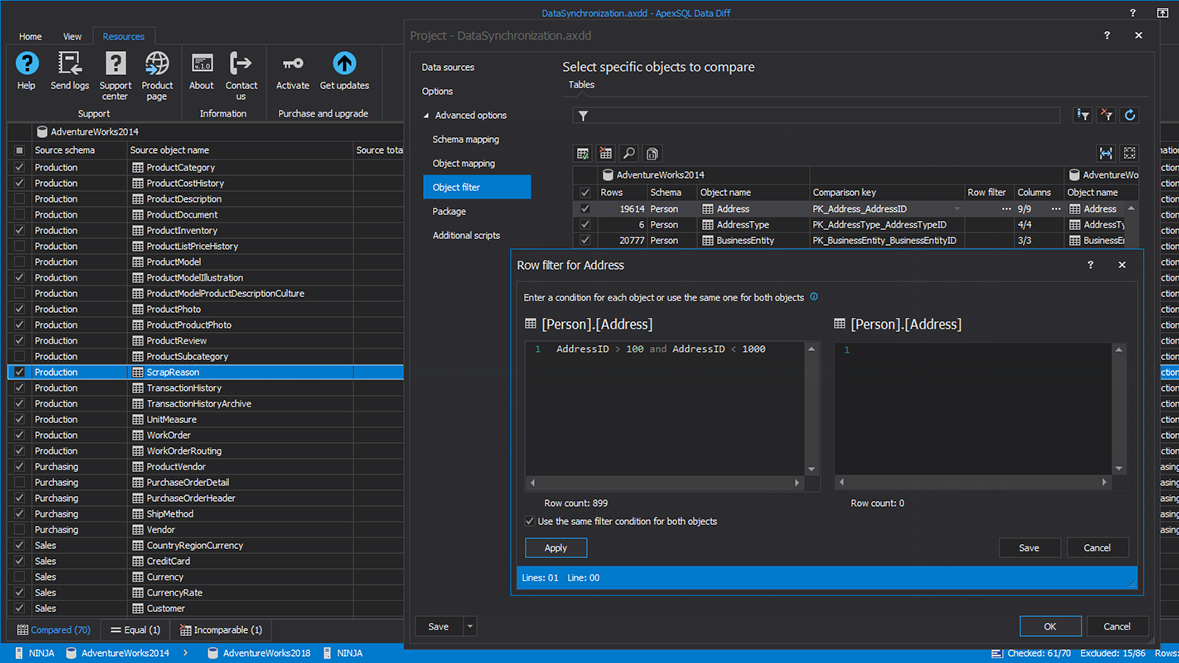Click Apply in Row filter dialog

[556, 548]
